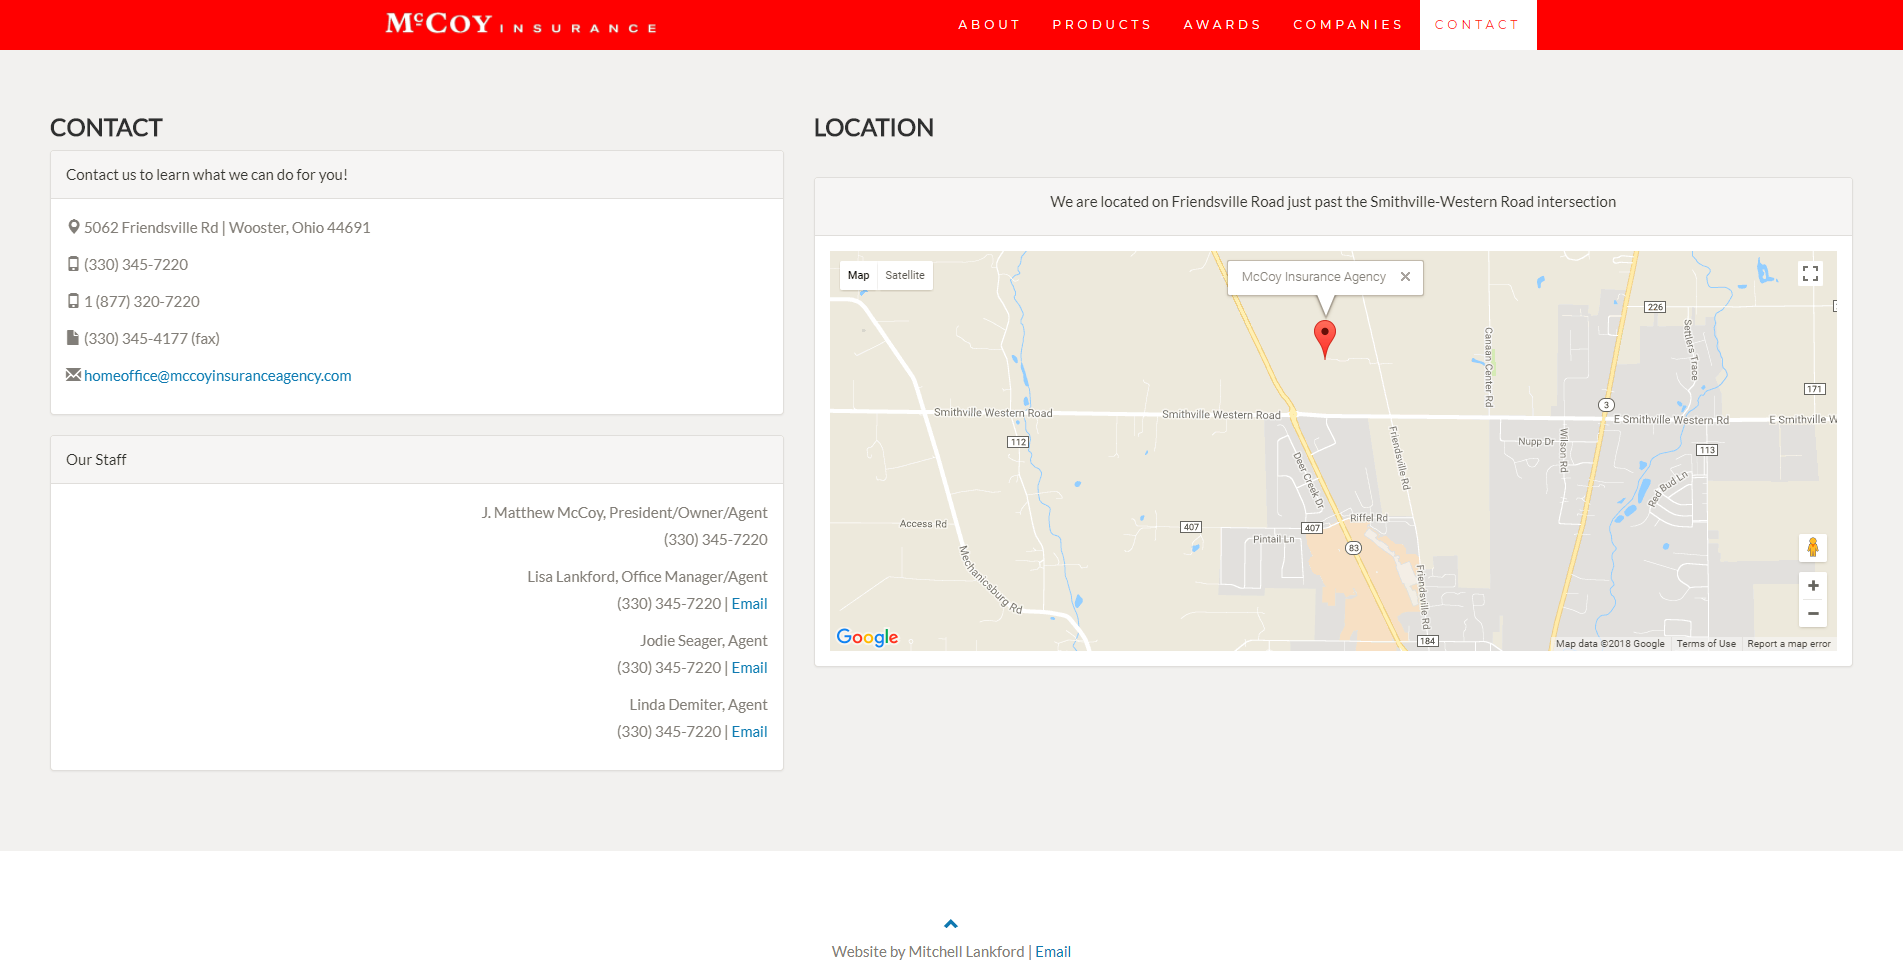Click the fax document icon
This screenshot has height=967, width=1903.
72,338
